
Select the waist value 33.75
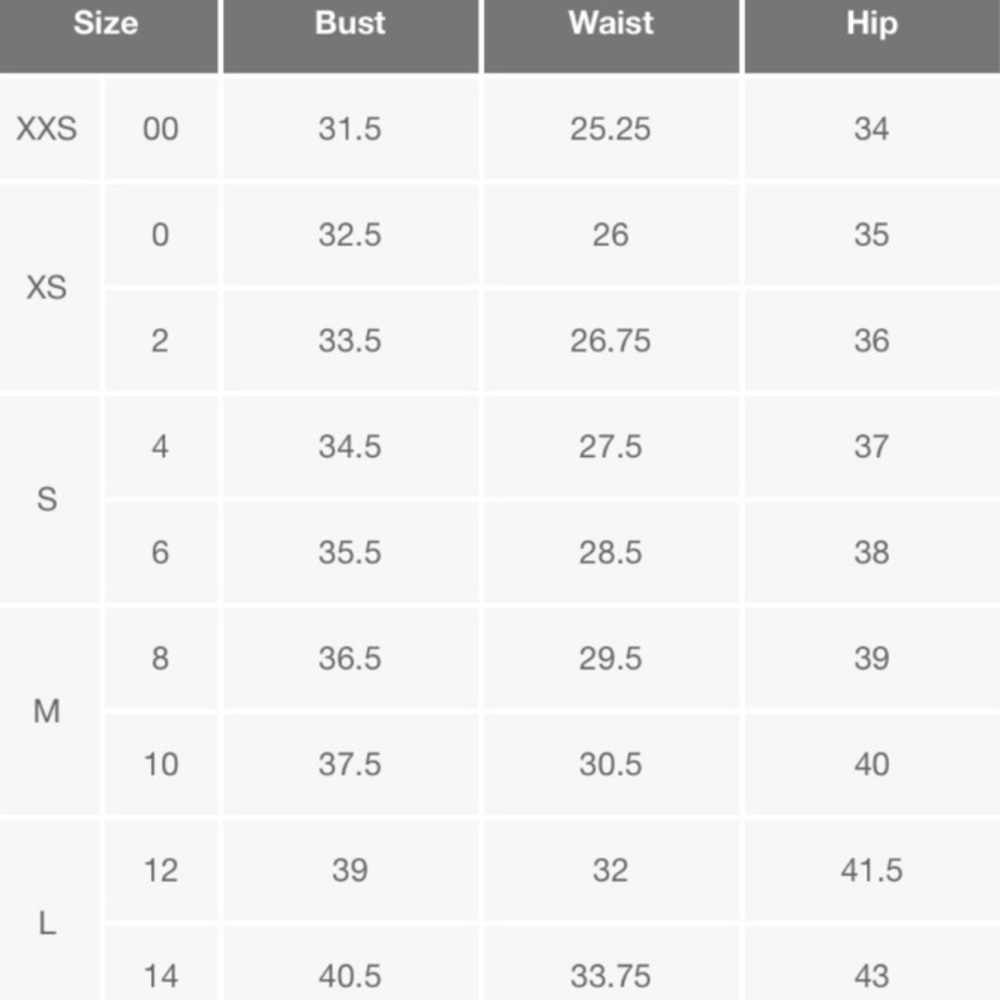click(x=610, y=975)
